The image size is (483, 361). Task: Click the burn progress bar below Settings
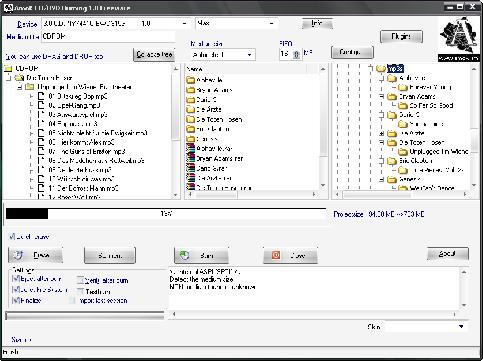pos(85,316)
